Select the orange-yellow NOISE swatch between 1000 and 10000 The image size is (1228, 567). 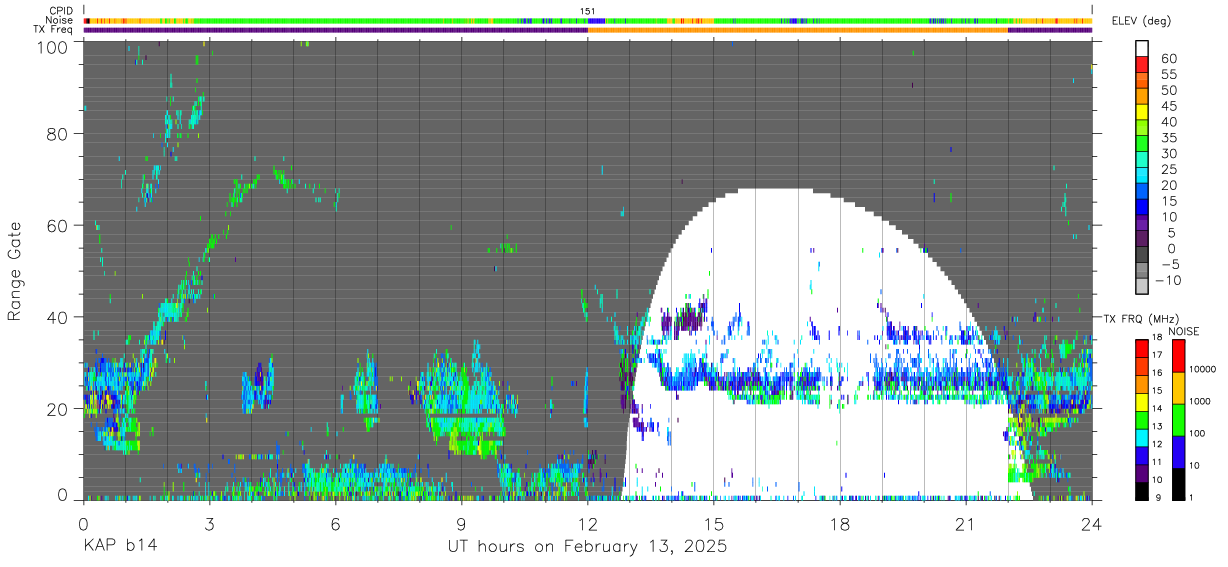[x=1178, y=387]
